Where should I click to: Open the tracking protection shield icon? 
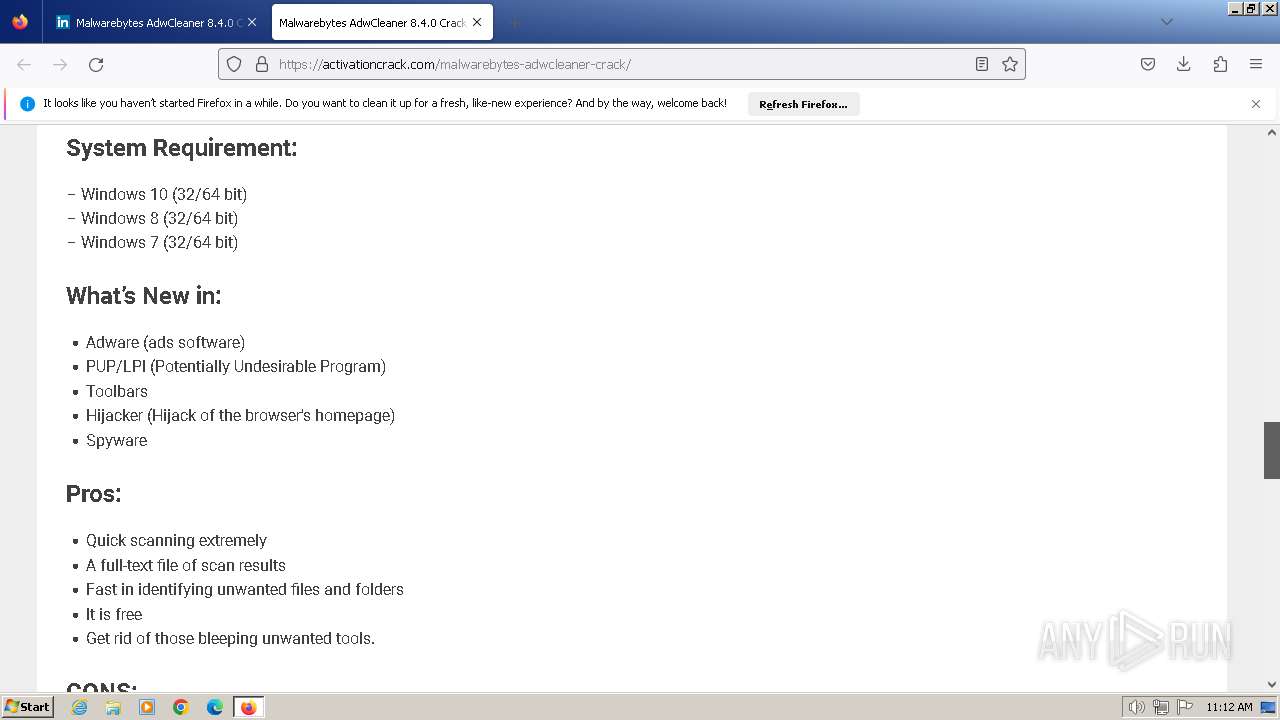tap(234, 64)
